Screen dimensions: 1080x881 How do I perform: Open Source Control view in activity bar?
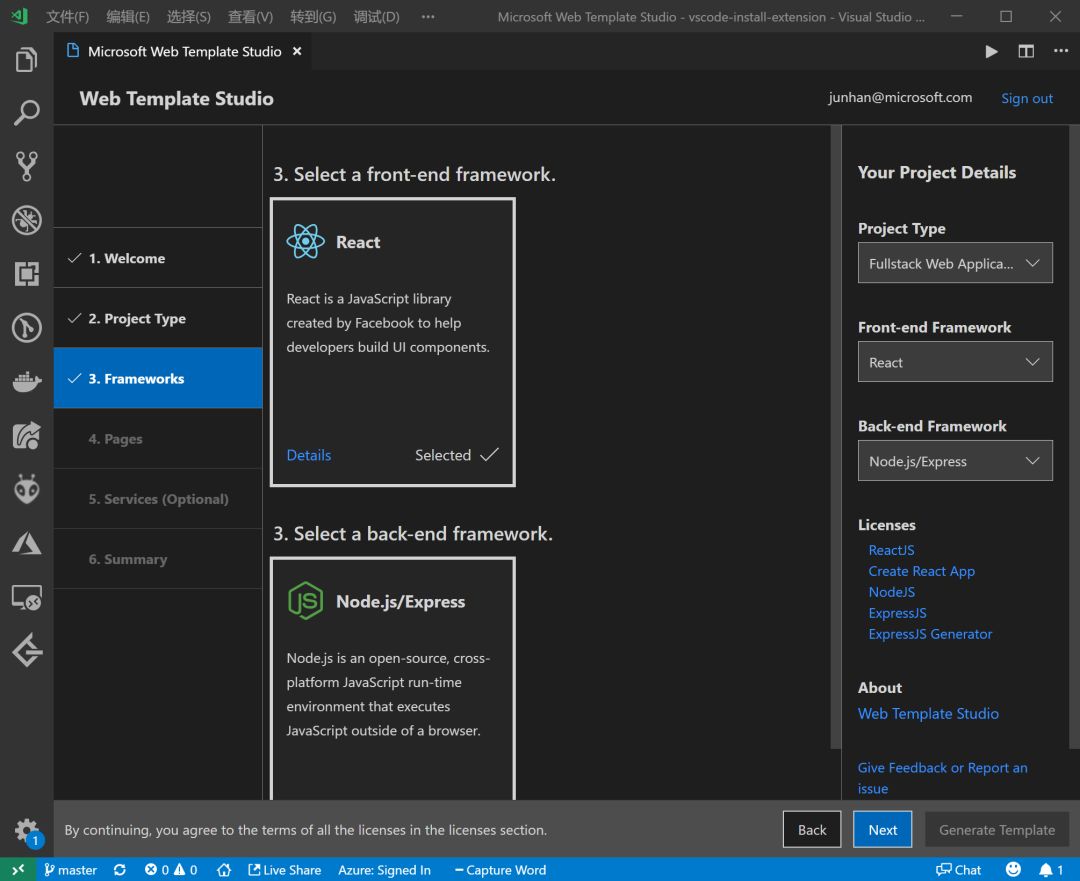26,166
